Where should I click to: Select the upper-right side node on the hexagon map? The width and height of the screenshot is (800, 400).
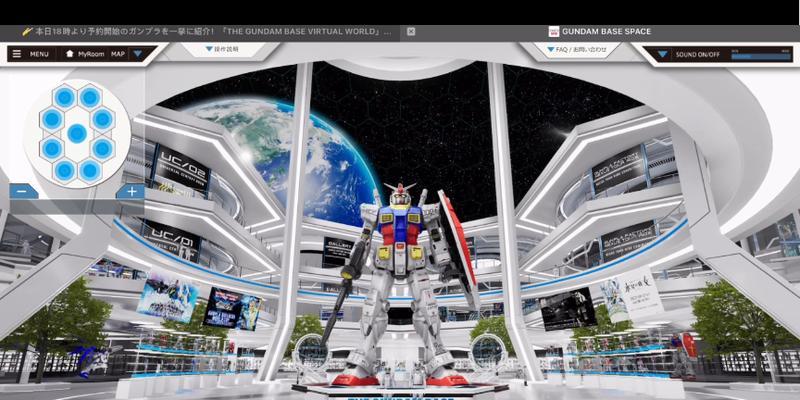(102, 119)
